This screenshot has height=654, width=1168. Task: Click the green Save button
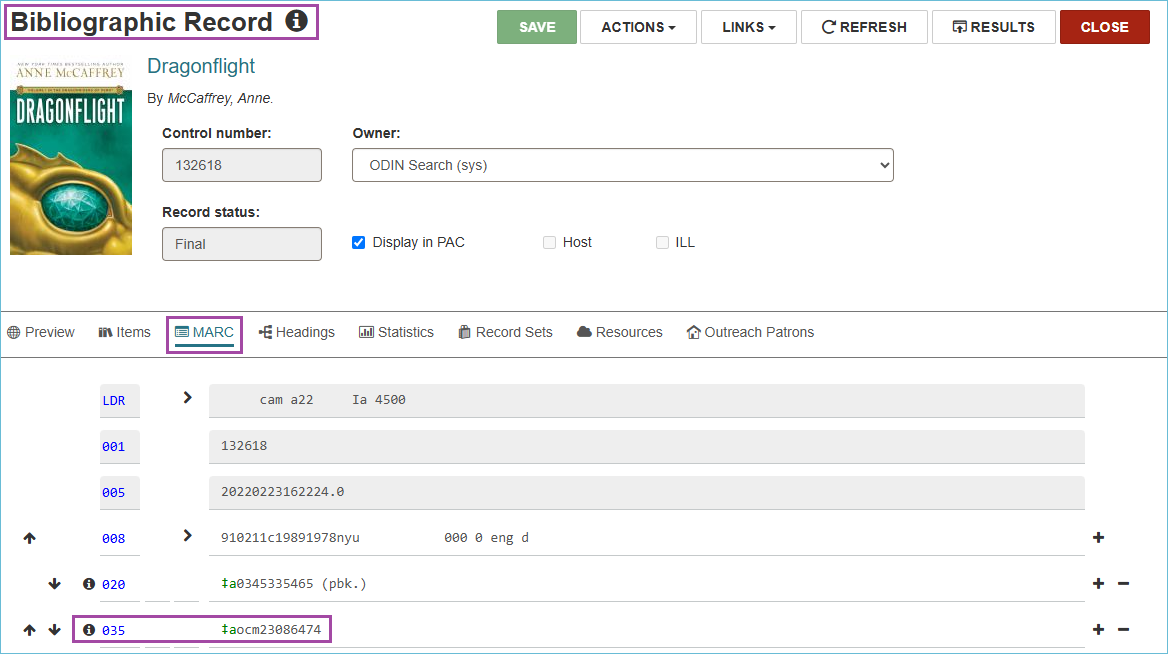pyautogui.click(x=537, y=27)
